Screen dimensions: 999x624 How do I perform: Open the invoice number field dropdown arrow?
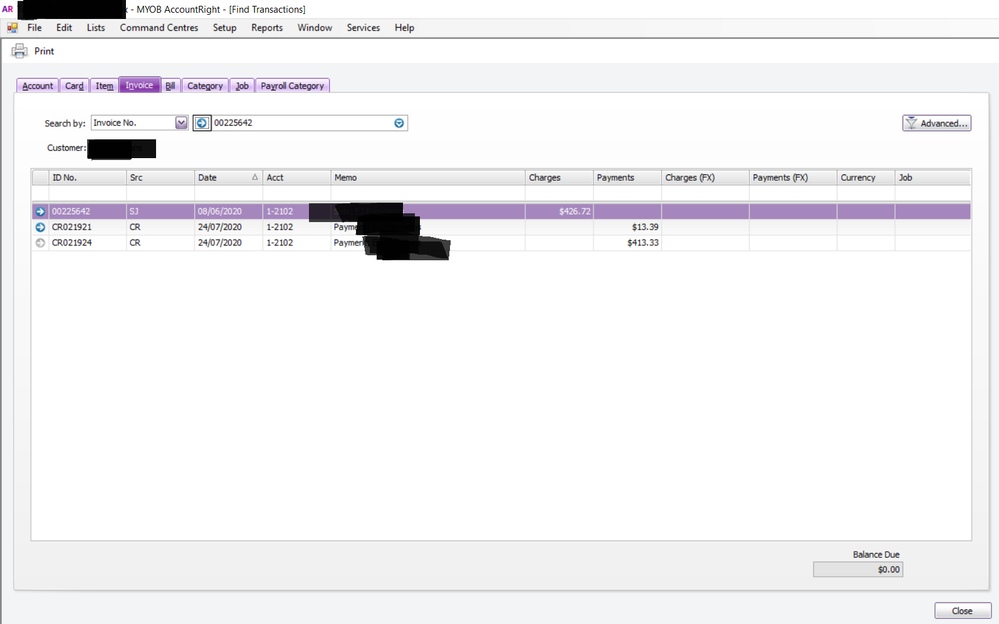point(399,123)
